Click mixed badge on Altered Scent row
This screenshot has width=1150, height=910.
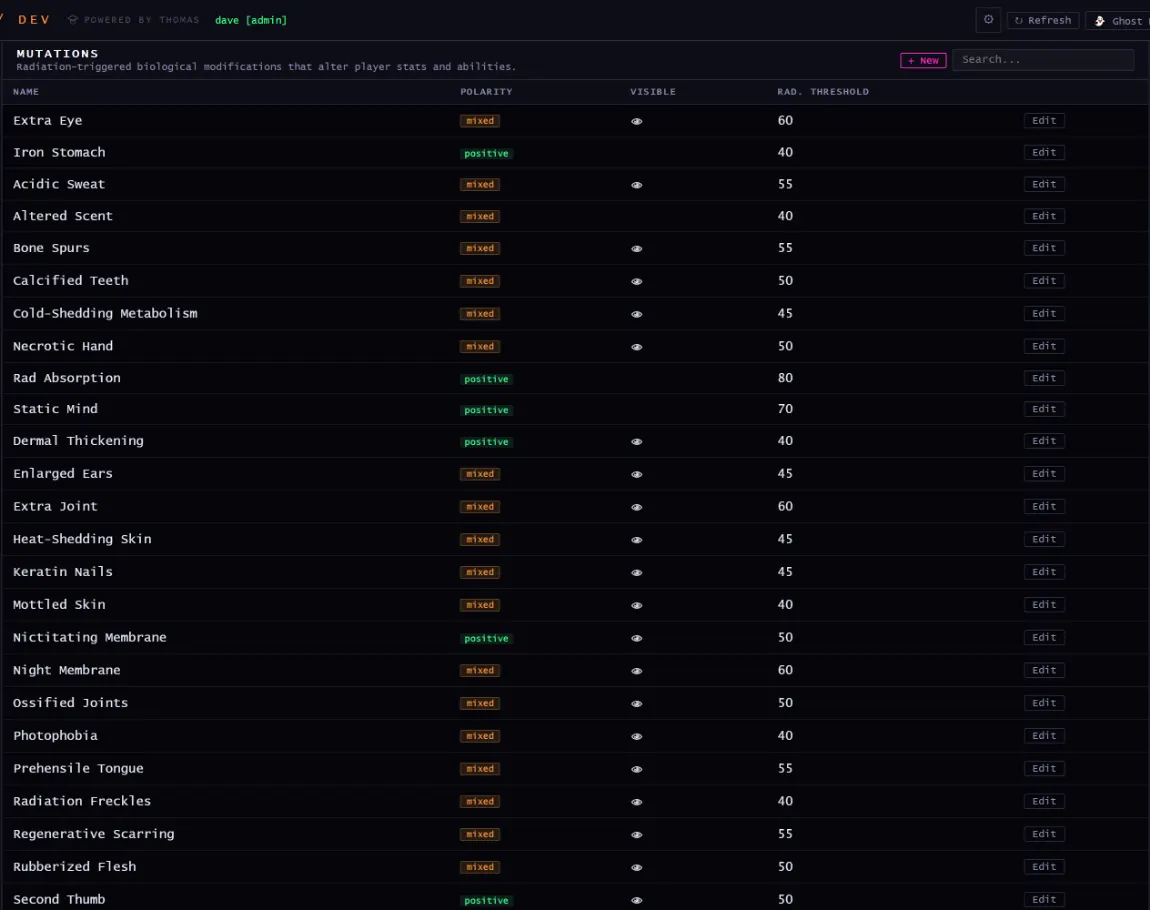point(480,216)
